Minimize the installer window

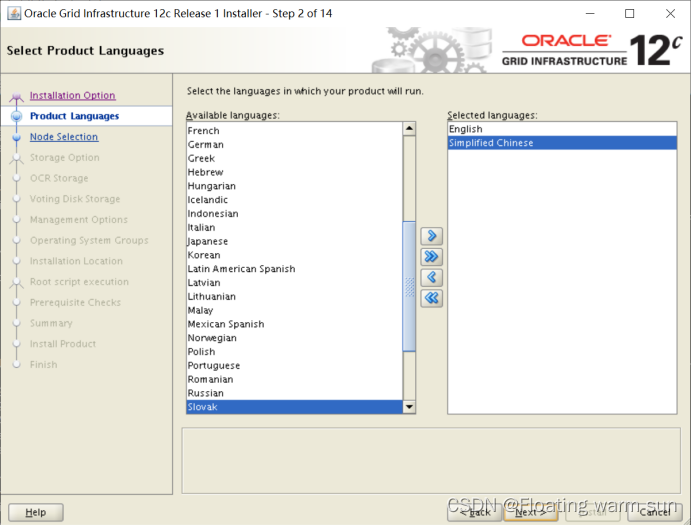point(590,14)
